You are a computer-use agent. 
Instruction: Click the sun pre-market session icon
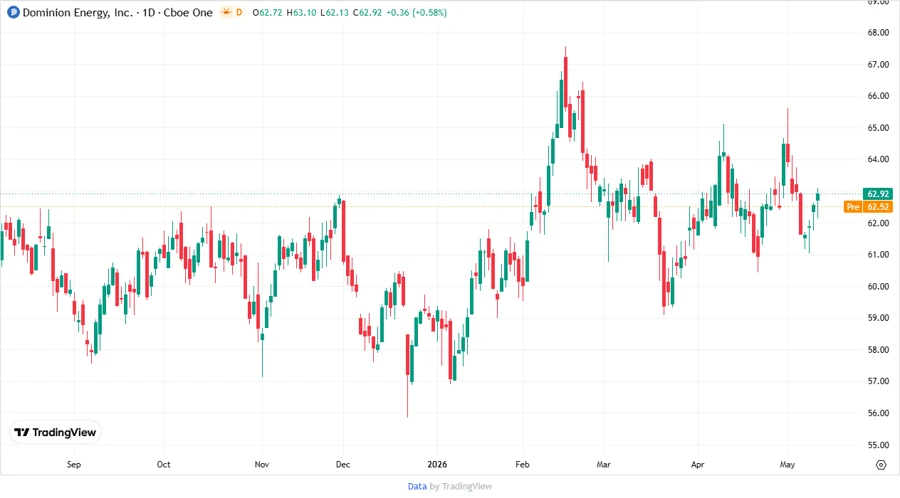coord(227,12)
